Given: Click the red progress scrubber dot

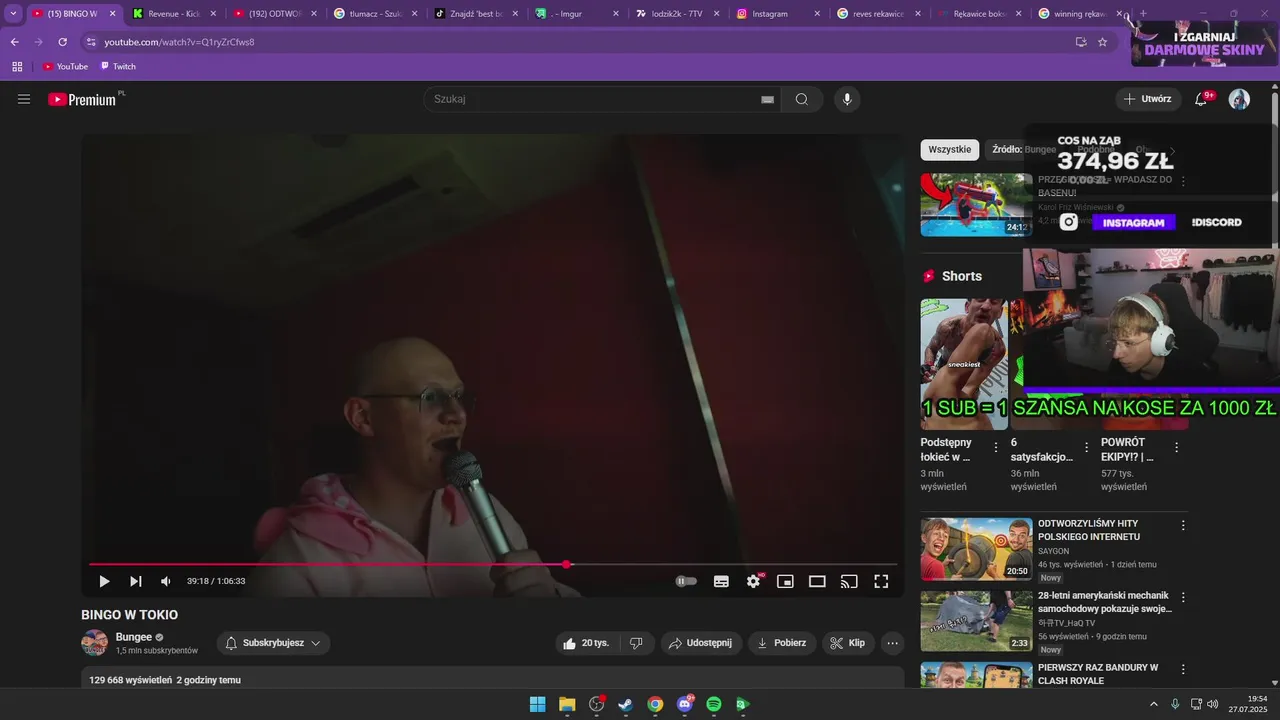Looking at the screenshot, I should (x=567, y=565).
